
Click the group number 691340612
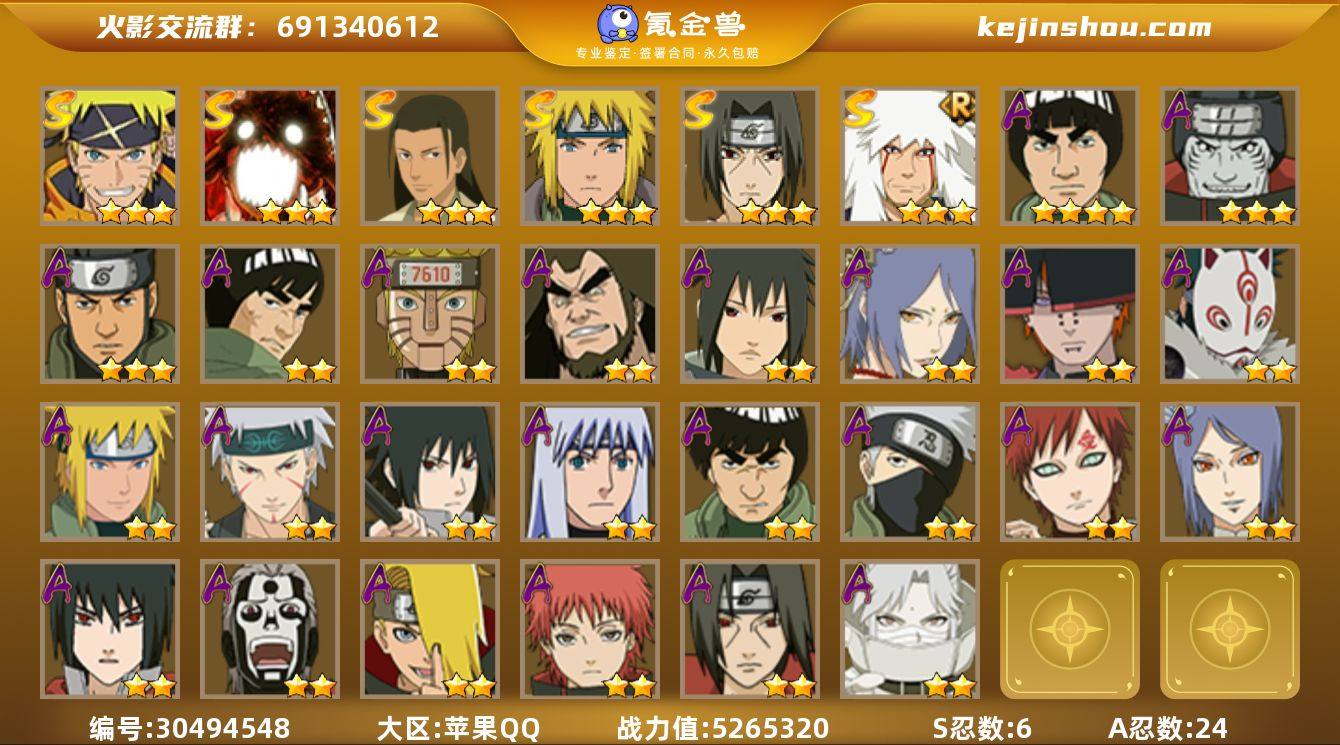click(x=358, y=27)
